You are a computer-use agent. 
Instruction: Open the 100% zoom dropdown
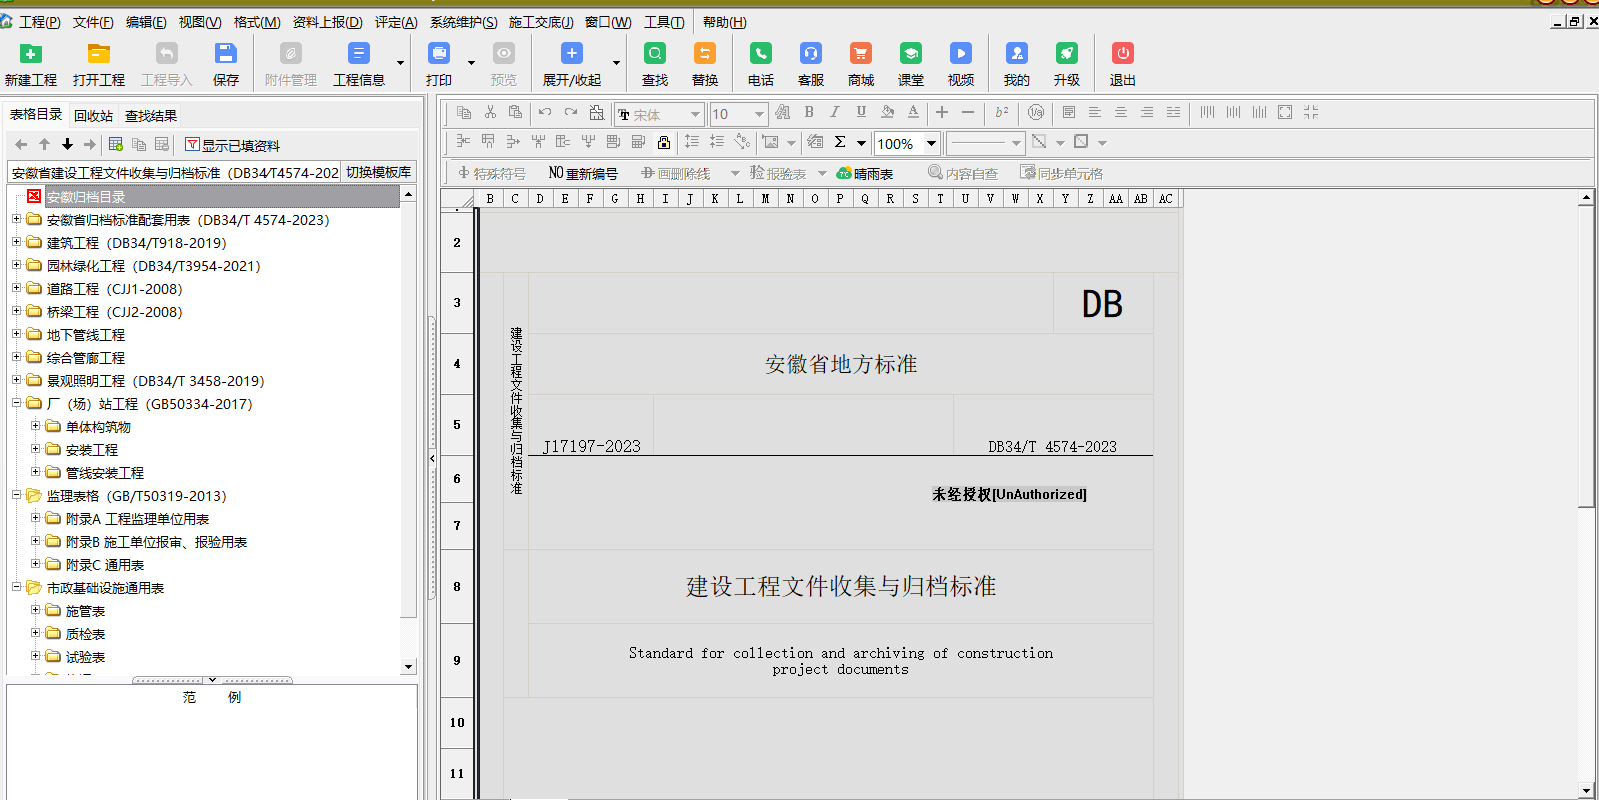pyautogui.click(x=931, y=143)
